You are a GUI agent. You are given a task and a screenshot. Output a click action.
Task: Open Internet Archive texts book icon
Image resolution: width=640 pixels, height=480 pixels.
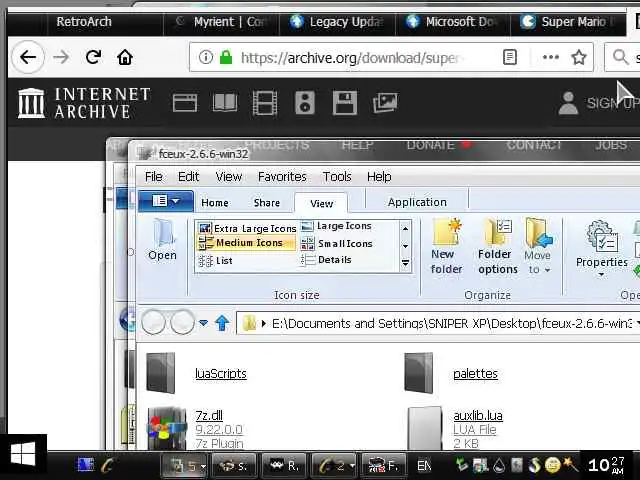pyautogui.click(x=225, y=102)
